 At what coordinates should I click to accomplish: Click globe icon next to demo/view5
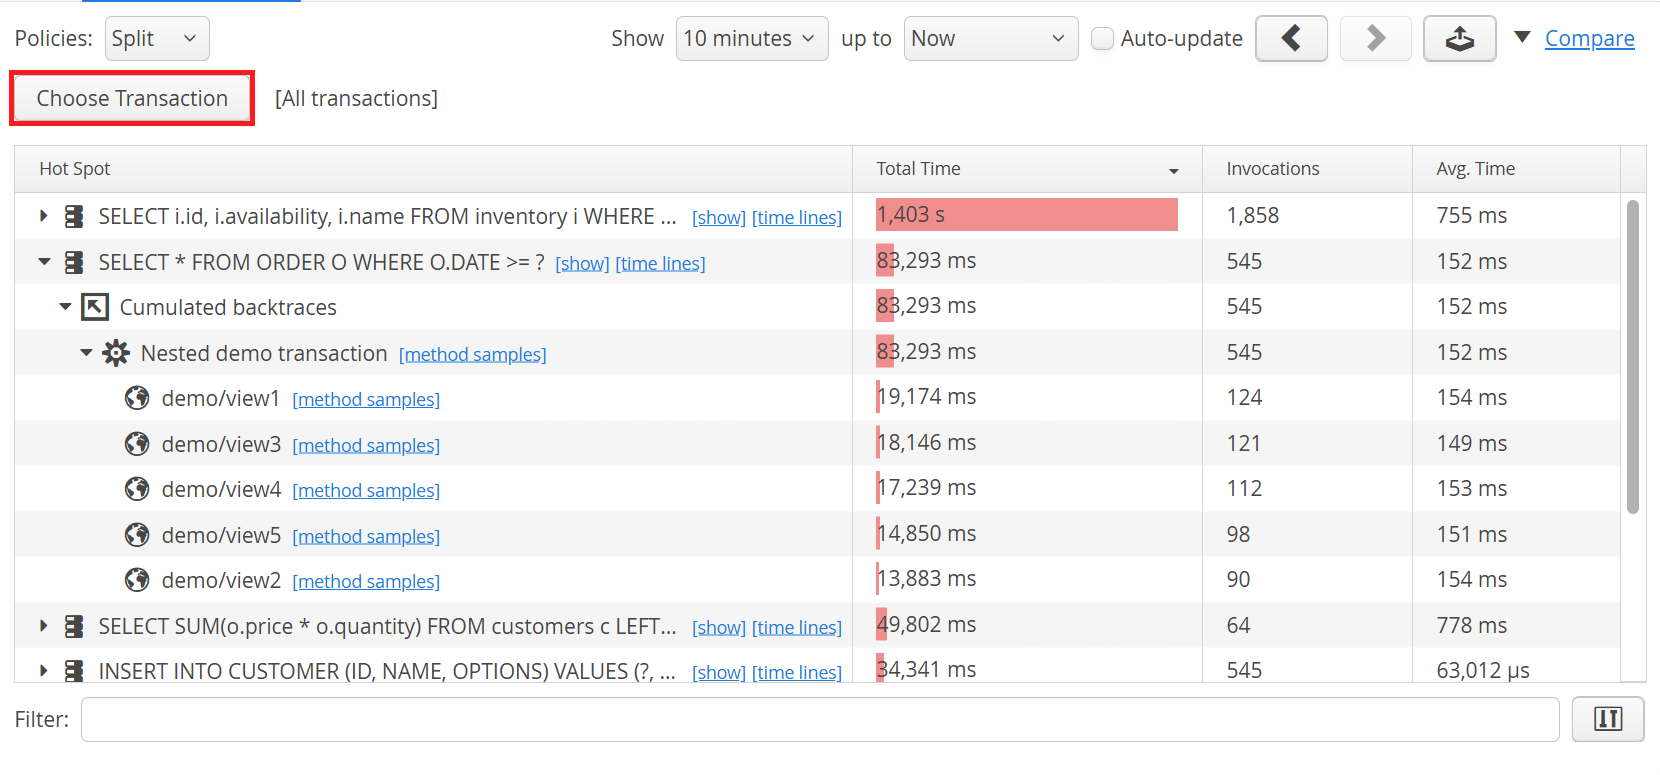click(137, 535)
